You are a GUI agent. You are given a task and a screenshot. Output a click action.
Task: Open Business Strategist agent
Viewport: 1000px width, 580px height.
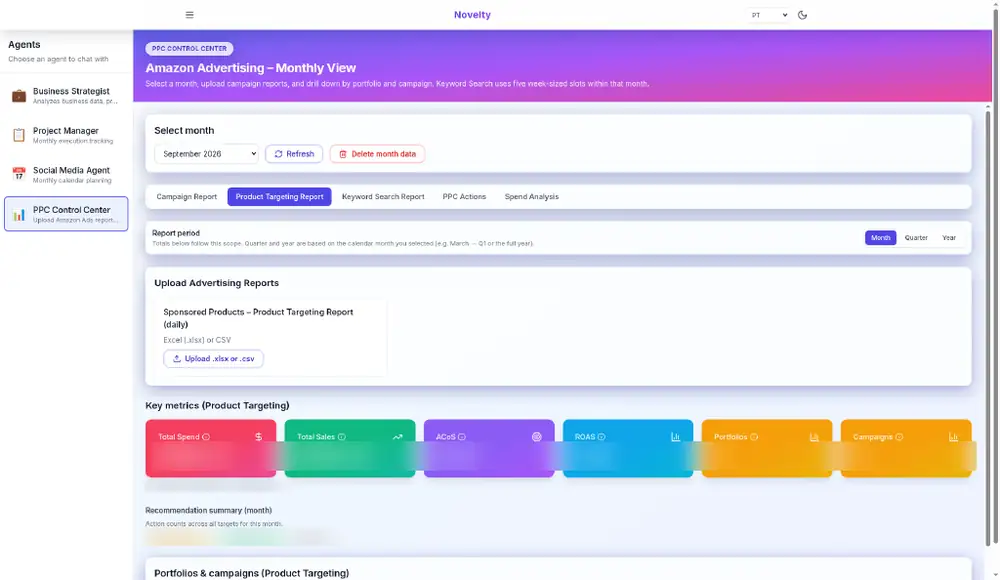pyautogui.click(x=66, y=96)
